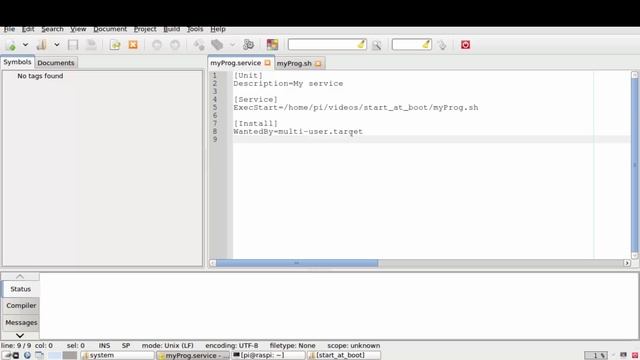Click 'No tags found' in Symbols panel
Screen dimensions: 640x360
point(40,76)
